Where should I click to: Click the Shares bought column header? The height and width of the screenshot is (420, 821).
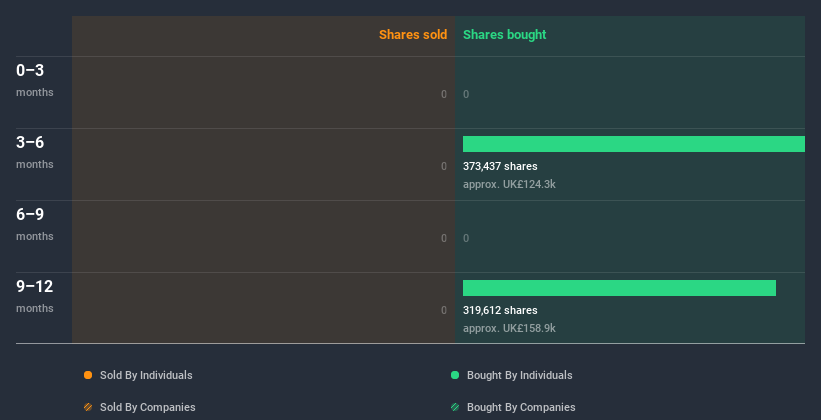click(505, 35)
